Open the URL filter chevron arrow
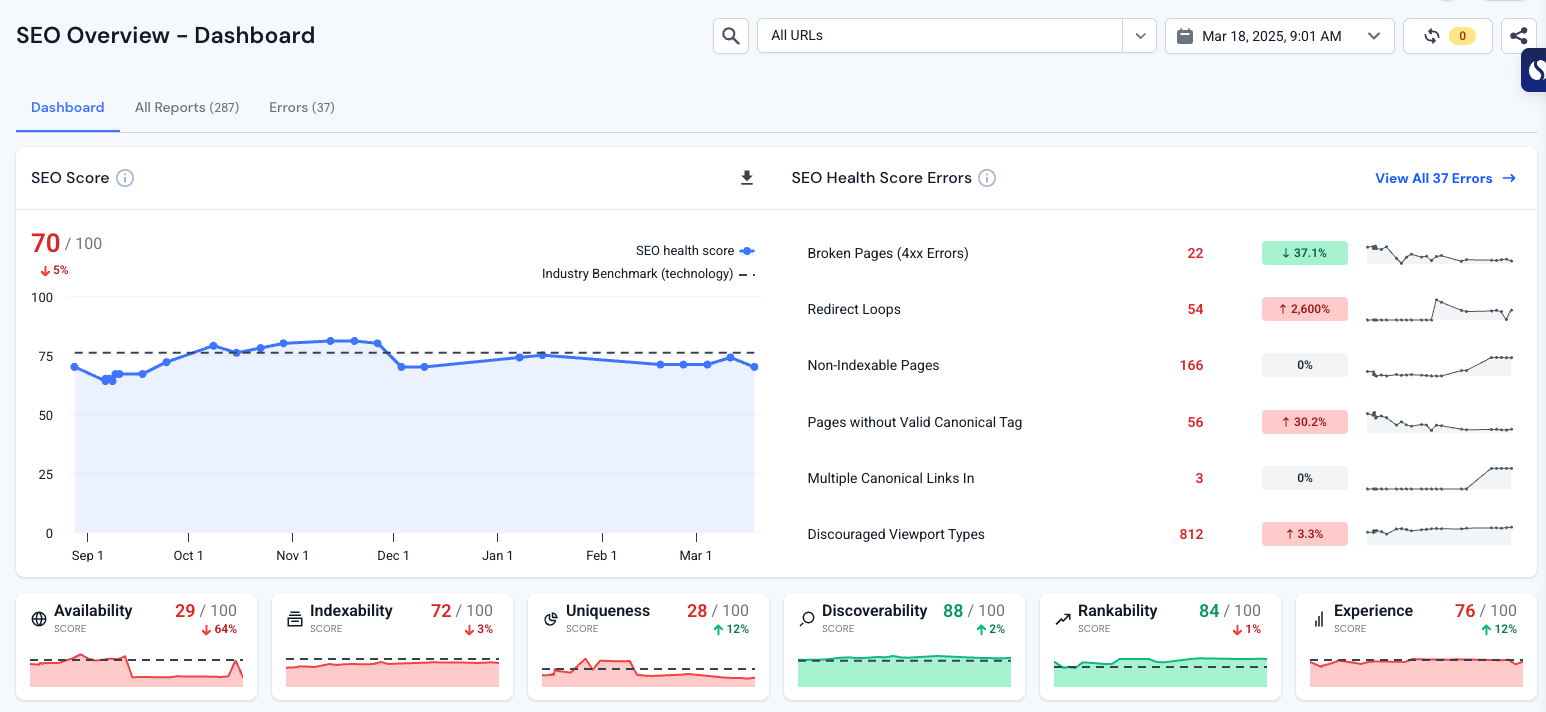The image size is (1546, 712). tap(1139, 35)
